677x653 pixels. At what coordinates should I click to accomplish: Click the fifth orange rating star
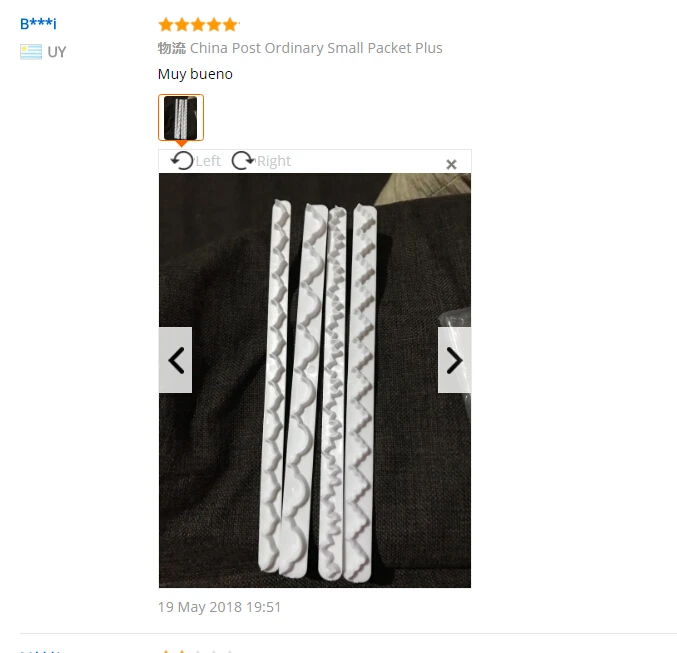coord(230,25)
